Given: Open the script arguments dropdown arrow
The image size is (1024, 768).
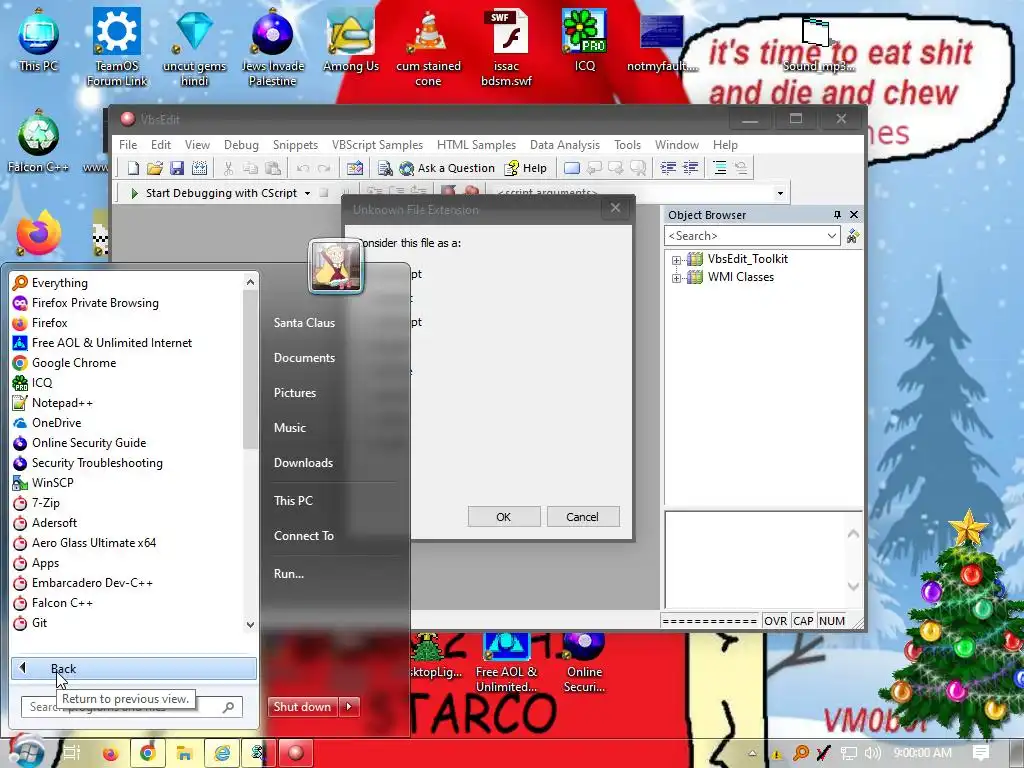Looking at the screenshot, I should [x=780, y=193].
